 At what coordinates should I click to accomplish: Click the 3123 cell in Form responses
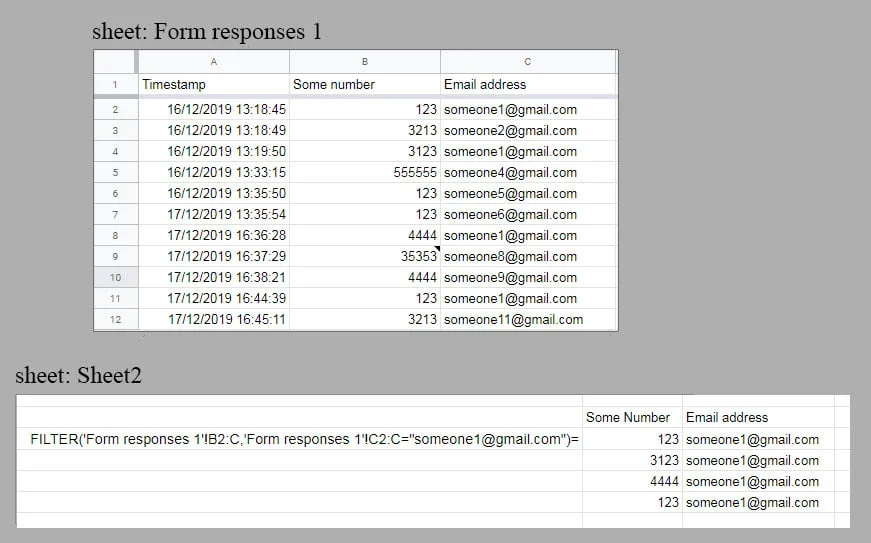tap(365, 152)
